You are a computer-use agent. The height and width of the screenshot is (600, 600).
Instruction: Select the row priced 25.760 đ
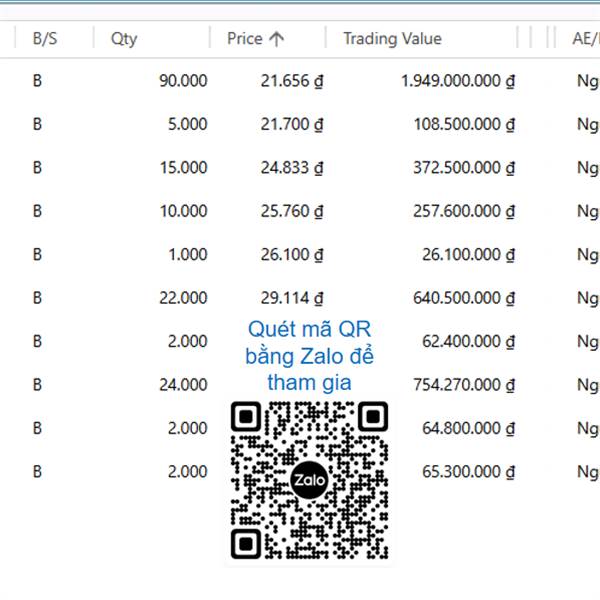[300, 211]
